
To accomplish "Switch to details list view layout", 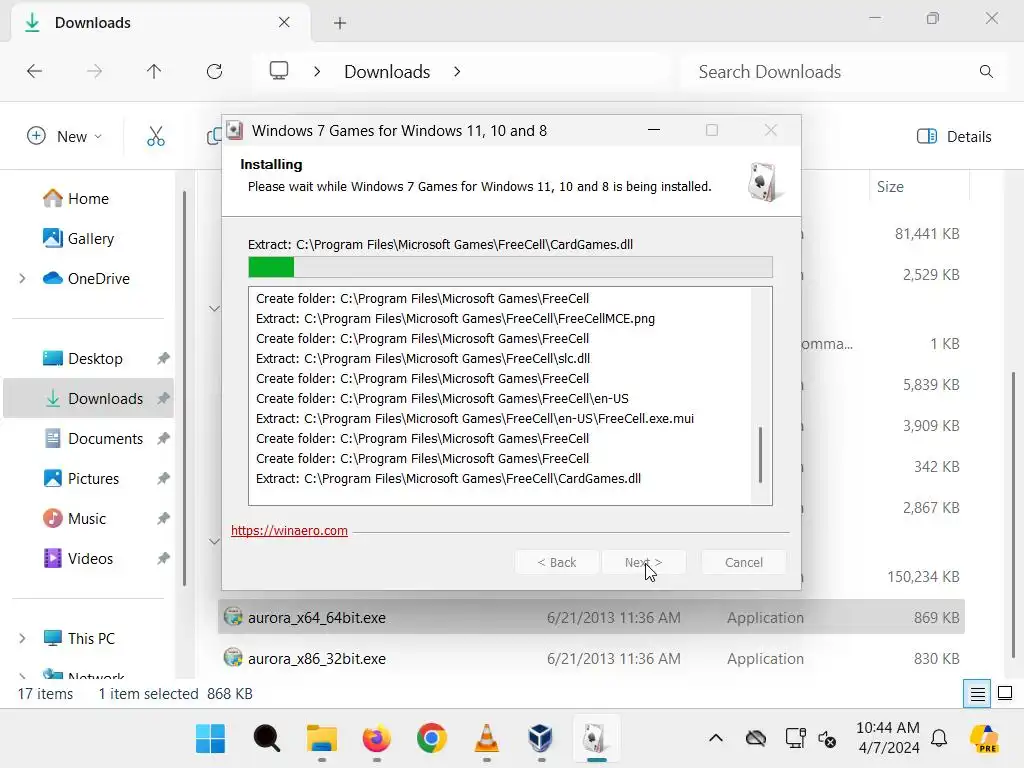I will coord(978,694).
